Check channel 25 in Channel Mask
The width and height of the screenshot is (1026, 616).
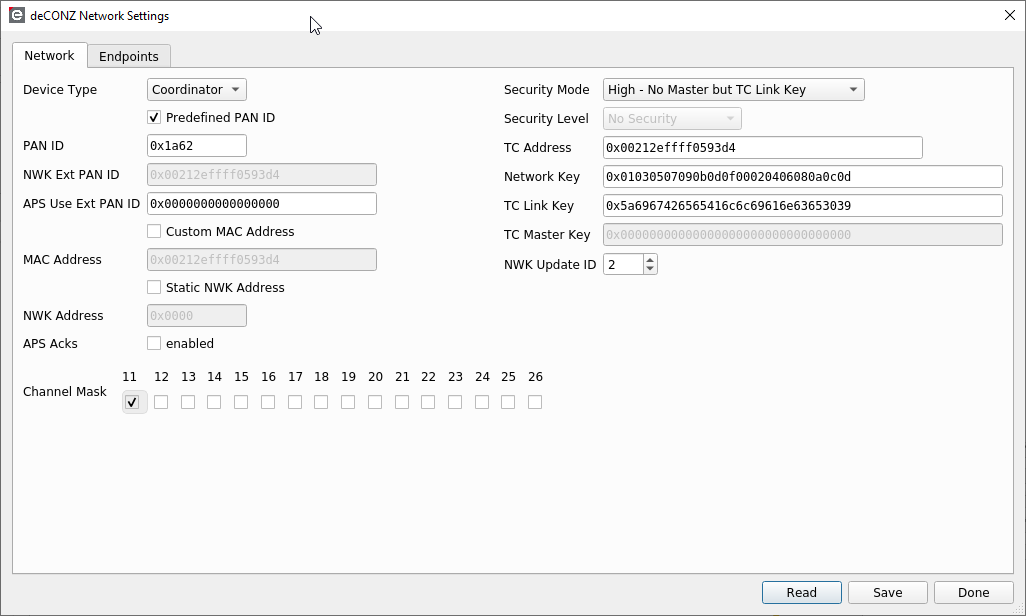click(x=508, y=402)
